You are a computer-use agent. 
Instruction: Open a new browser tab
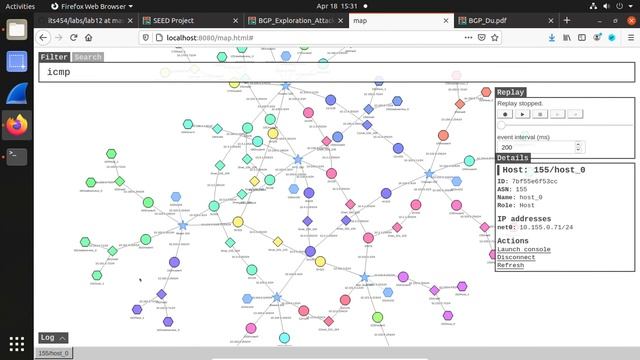(567, 20)
